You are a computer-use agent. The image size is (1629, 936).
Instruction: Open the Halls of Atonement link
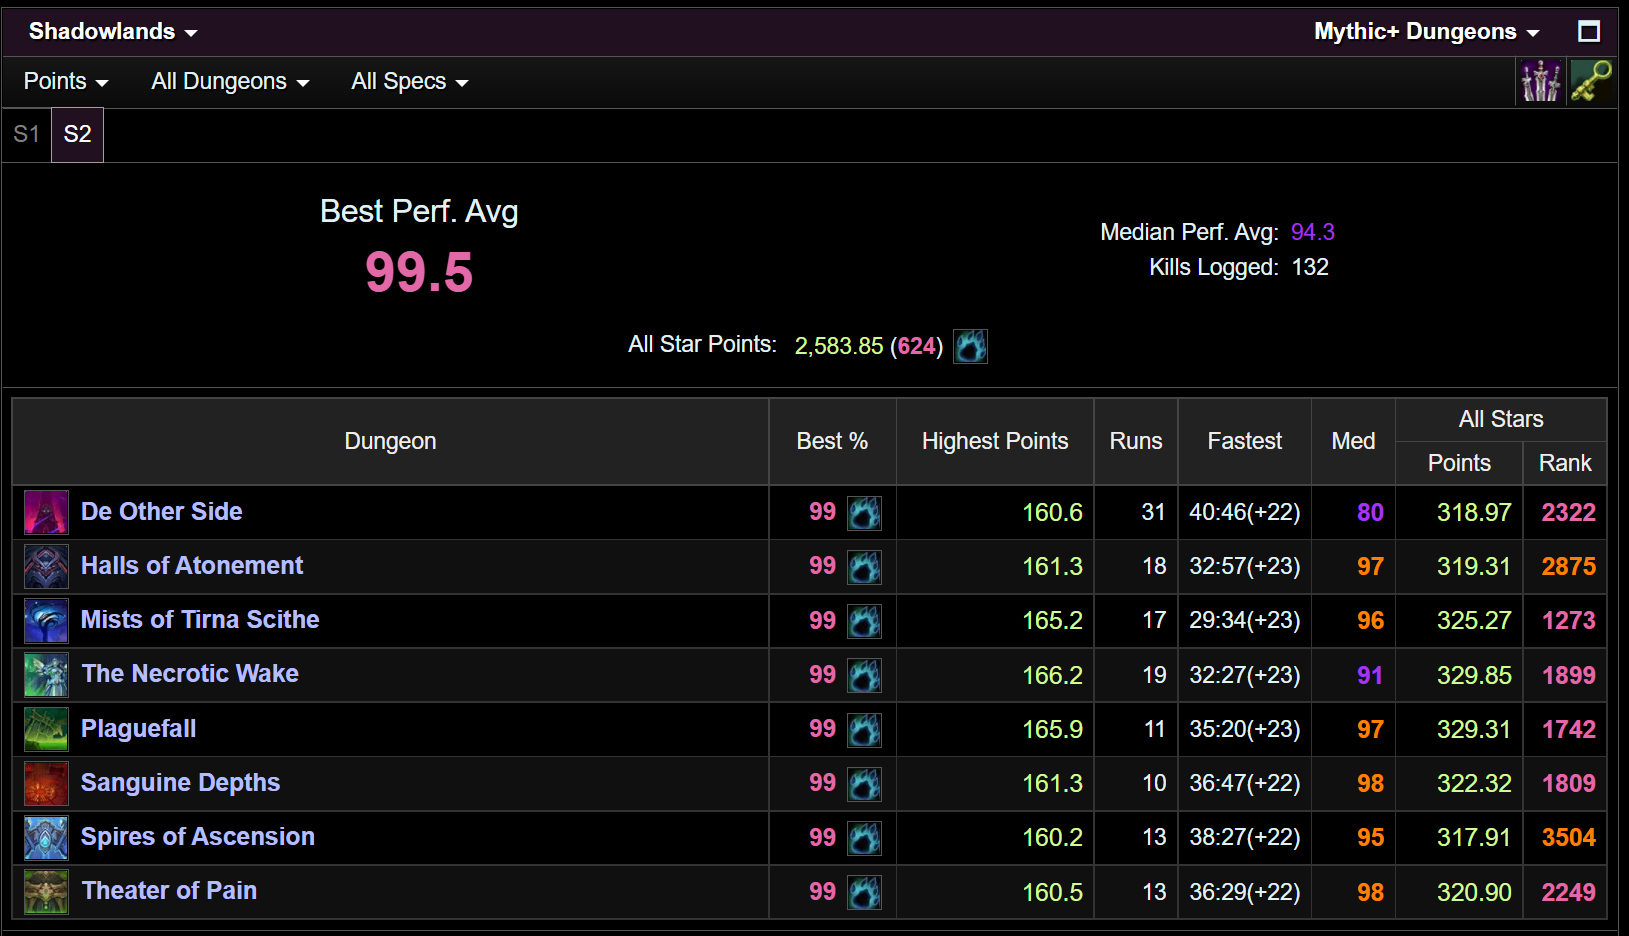point(192,566)
